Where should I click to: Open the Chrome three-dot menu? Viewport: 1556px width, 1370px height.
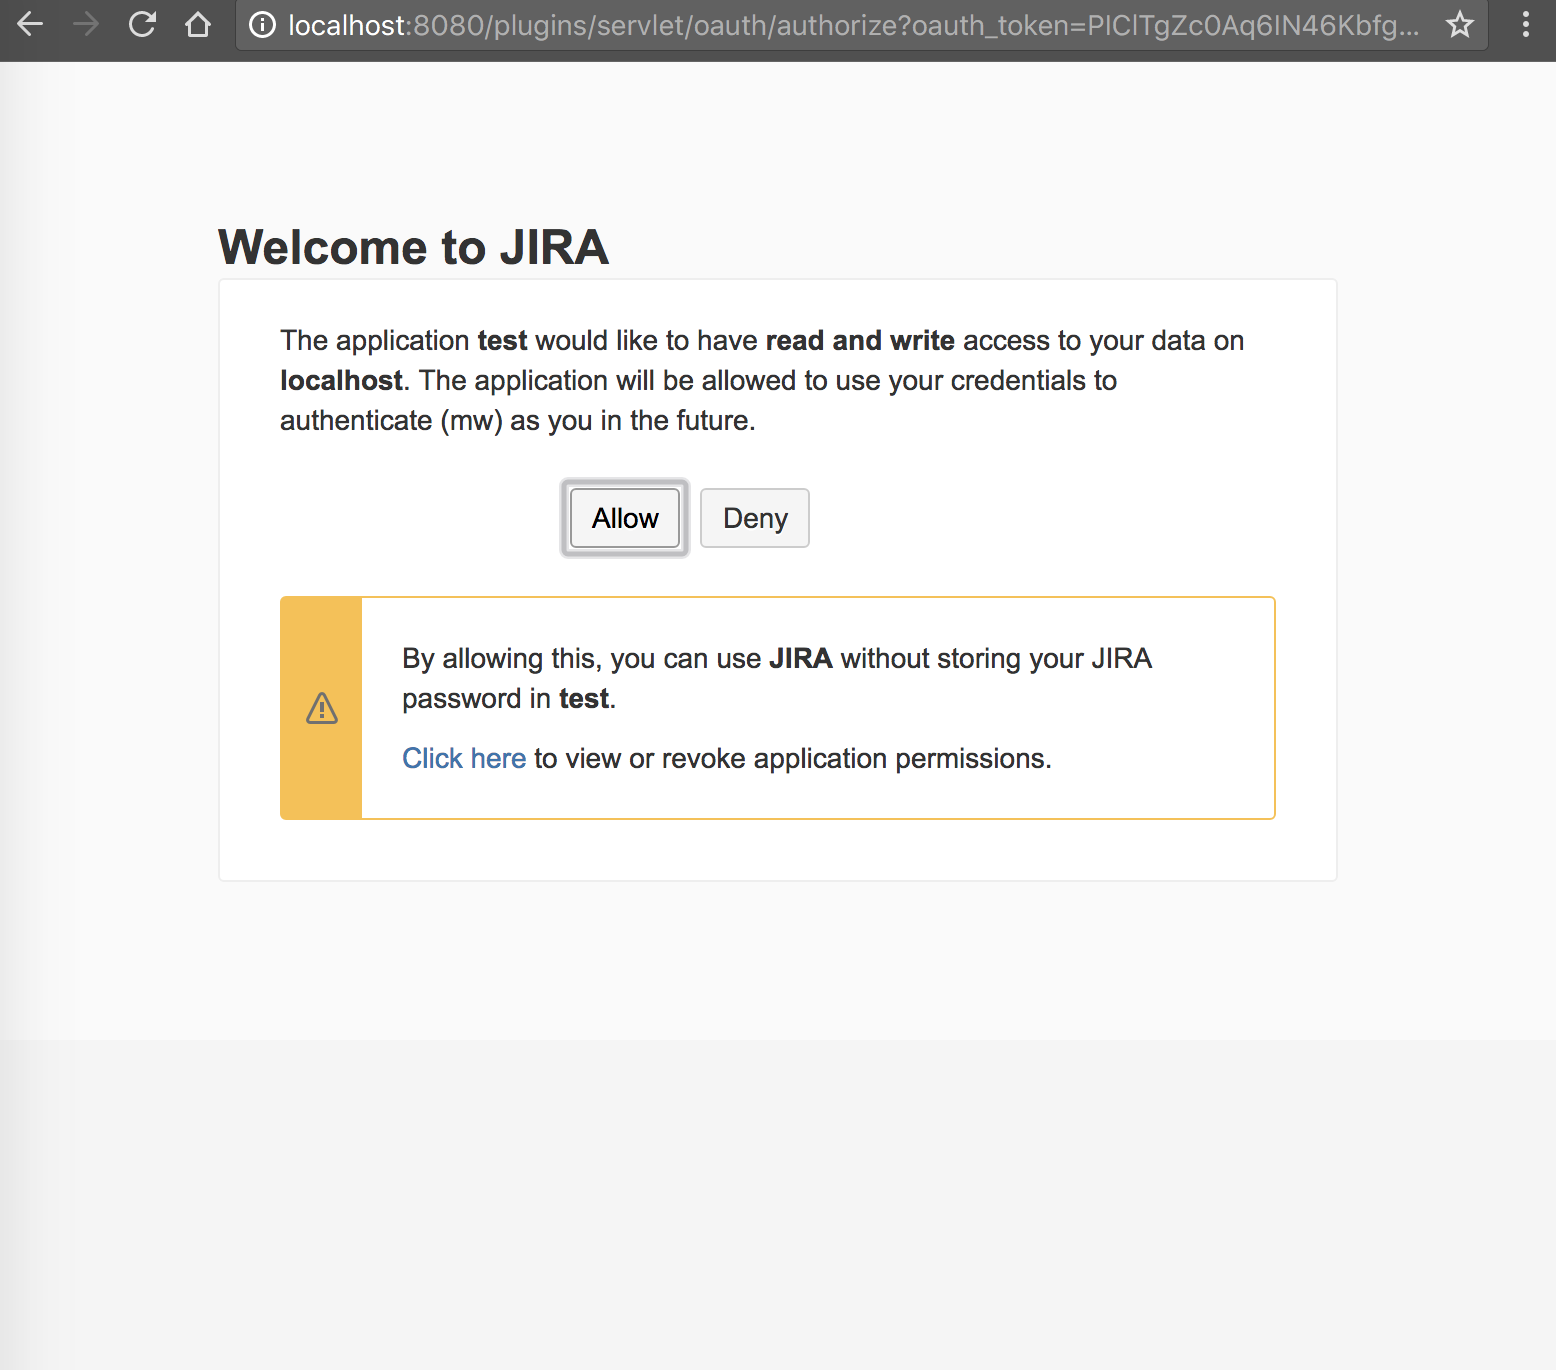pos(1524,25)
